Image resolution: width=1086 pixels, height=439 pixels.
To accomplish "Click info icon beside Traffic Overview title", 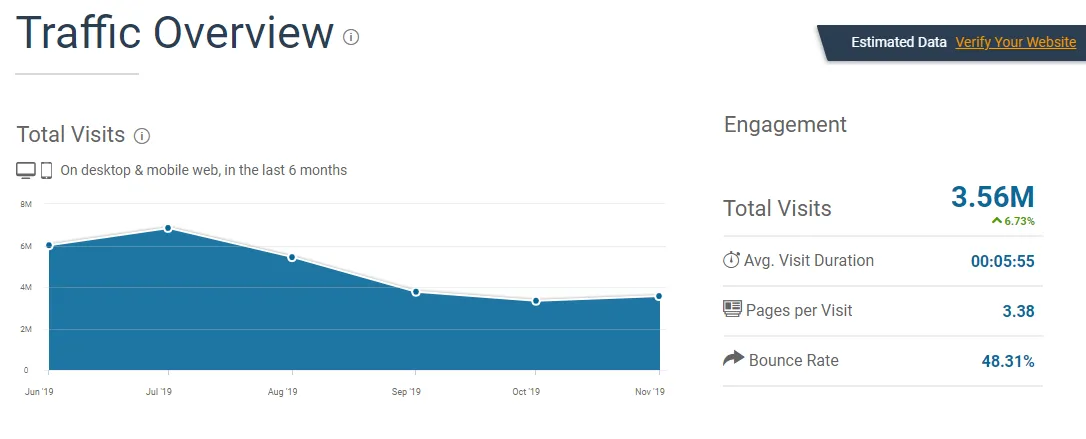I will [x=351, y=37].
